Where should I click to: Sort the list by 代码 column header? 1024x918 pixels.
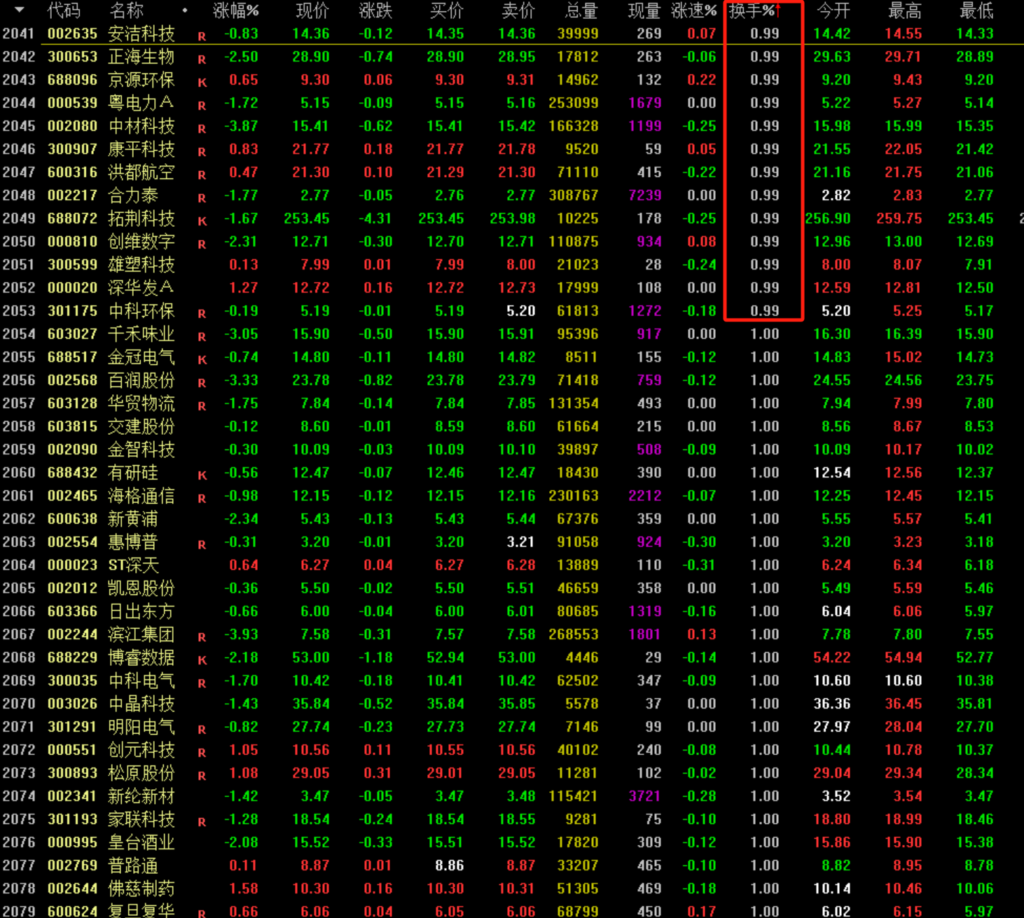[x=64, y=10]
